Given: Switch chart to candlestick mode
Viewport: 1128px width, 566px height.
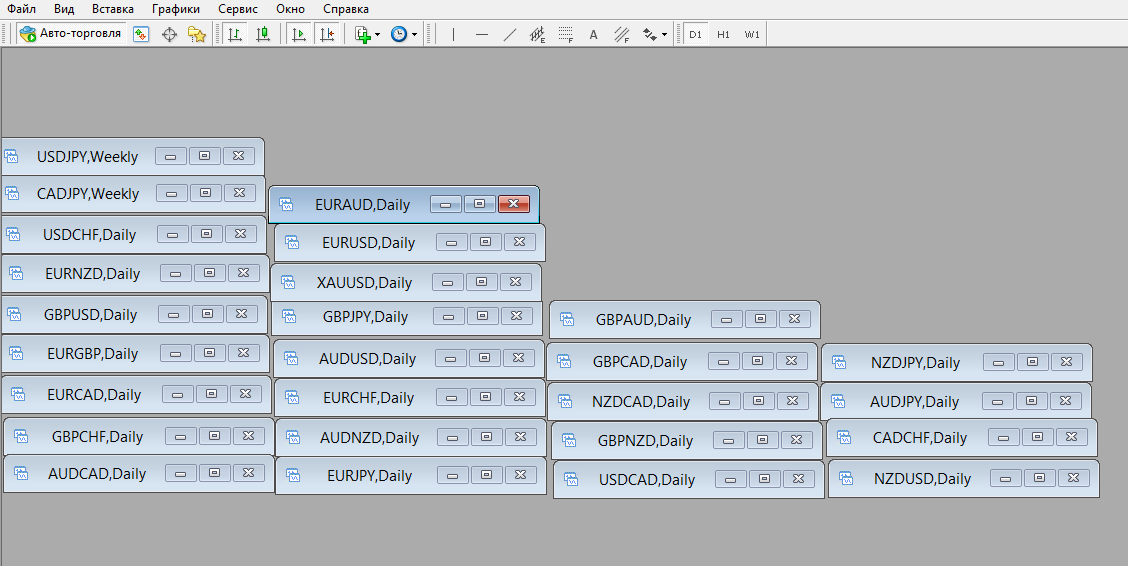Looking at the screenshot, I should pyautogui.click(x=263, y=34).
